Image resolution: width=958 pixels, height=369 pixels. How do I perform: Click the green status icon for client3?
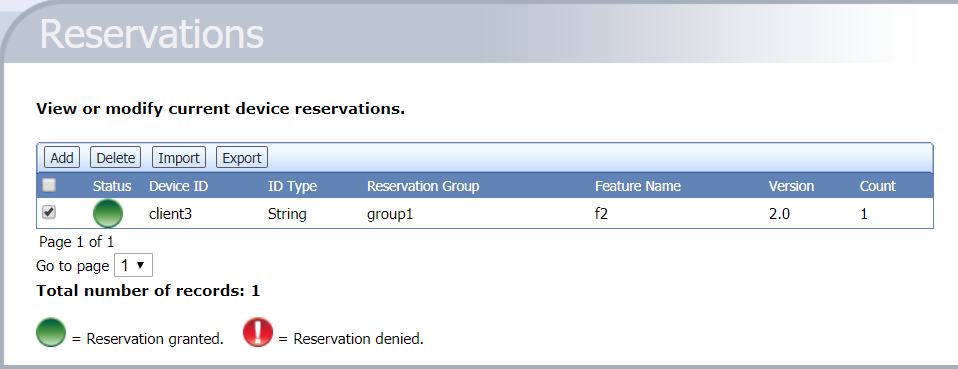click(x=108, y=214)
